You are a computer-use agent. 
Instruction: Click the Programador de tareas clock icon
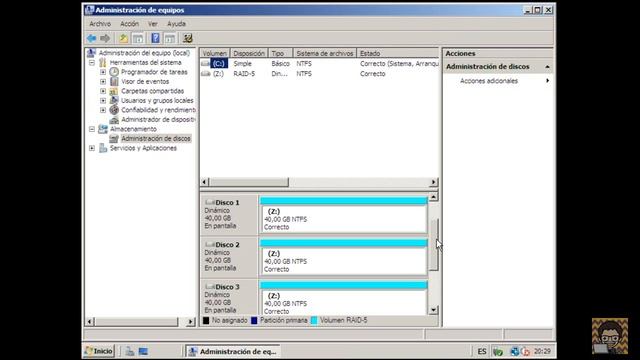tap(114, 72)
